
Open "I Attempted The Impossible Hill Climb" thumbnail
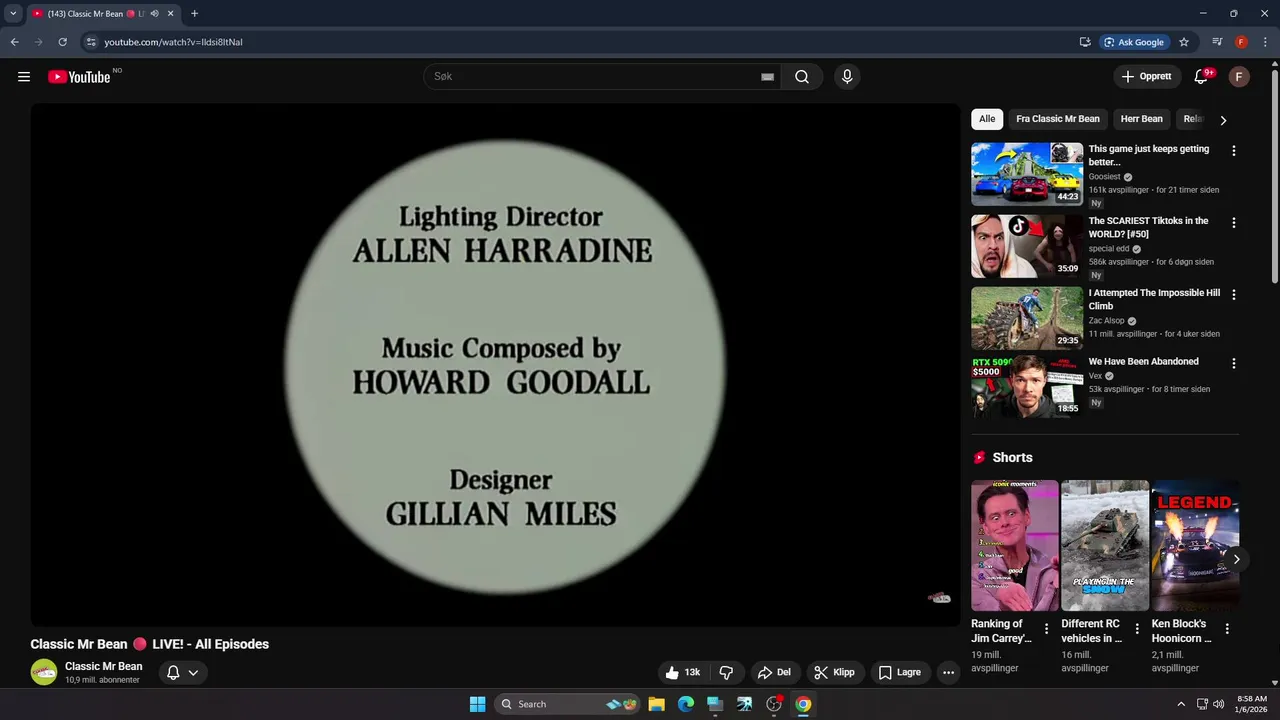pyautogui.click(x=1027, y=318)
